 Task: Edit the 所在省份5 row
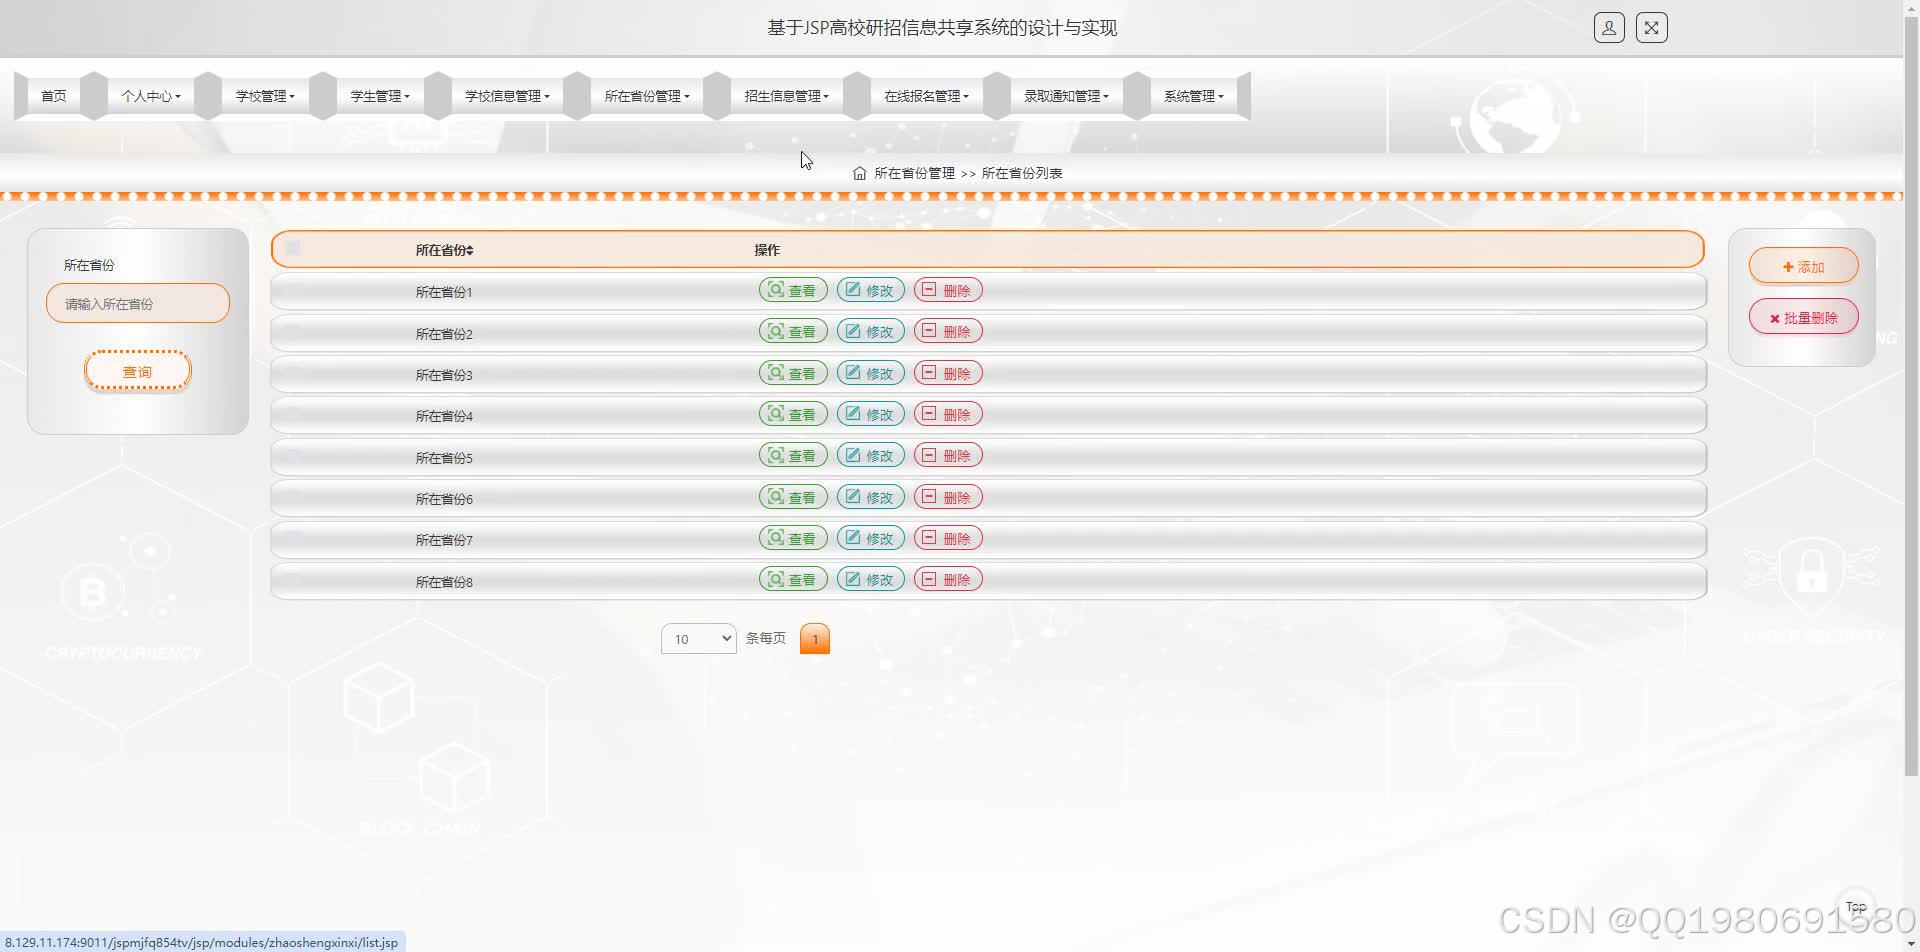pos(871,455)
